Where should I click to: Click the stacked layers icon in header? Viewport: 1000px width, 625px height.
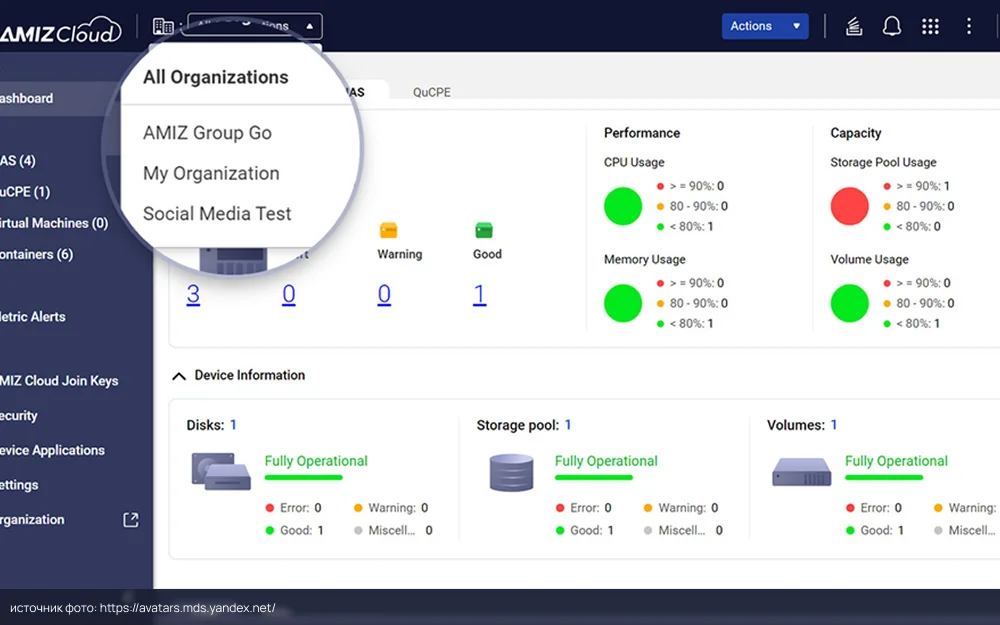(854, 26)
